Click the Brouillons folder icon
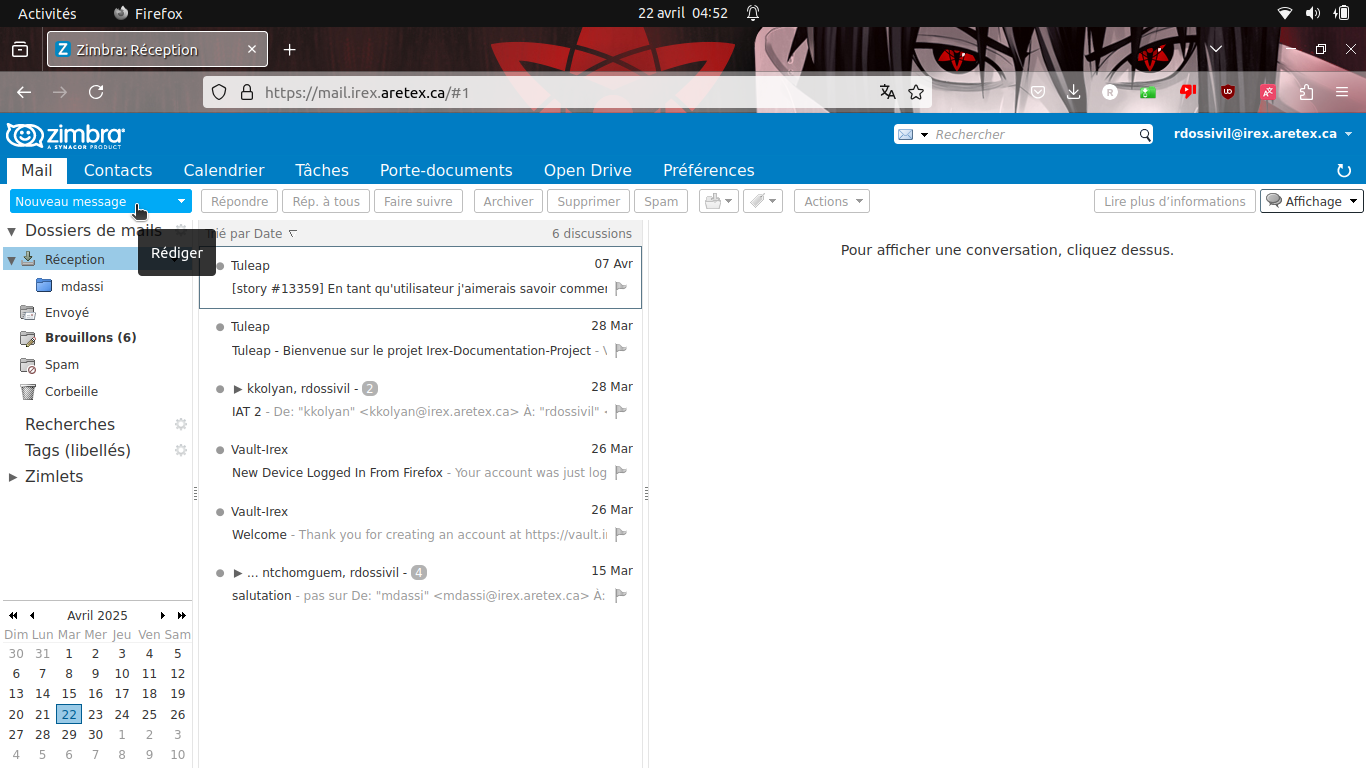The image size is (1366, 768). tap(28, 338)
